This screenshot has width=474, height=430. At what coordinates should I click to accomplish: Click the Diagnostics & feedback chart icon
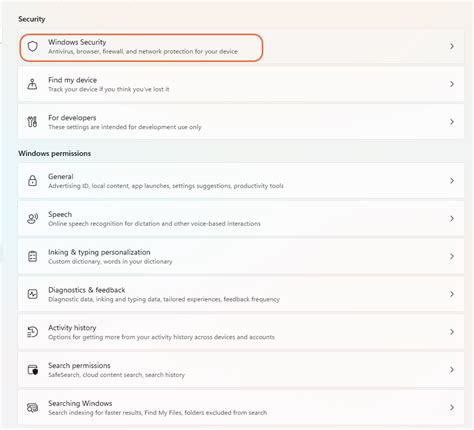(x=32, y=294)
